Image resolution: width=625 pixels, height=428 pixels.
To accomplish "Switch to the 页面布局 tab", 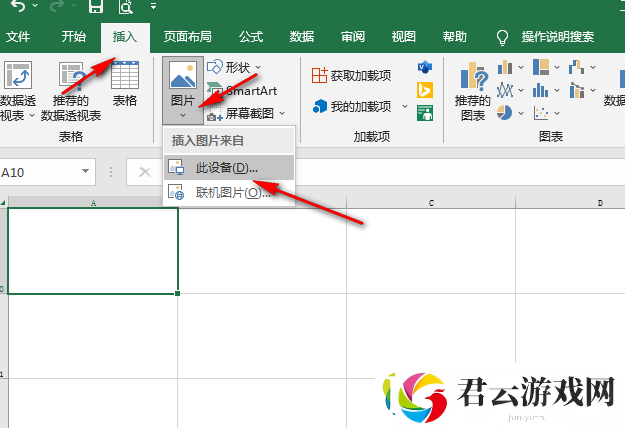I will click(187, 37).
